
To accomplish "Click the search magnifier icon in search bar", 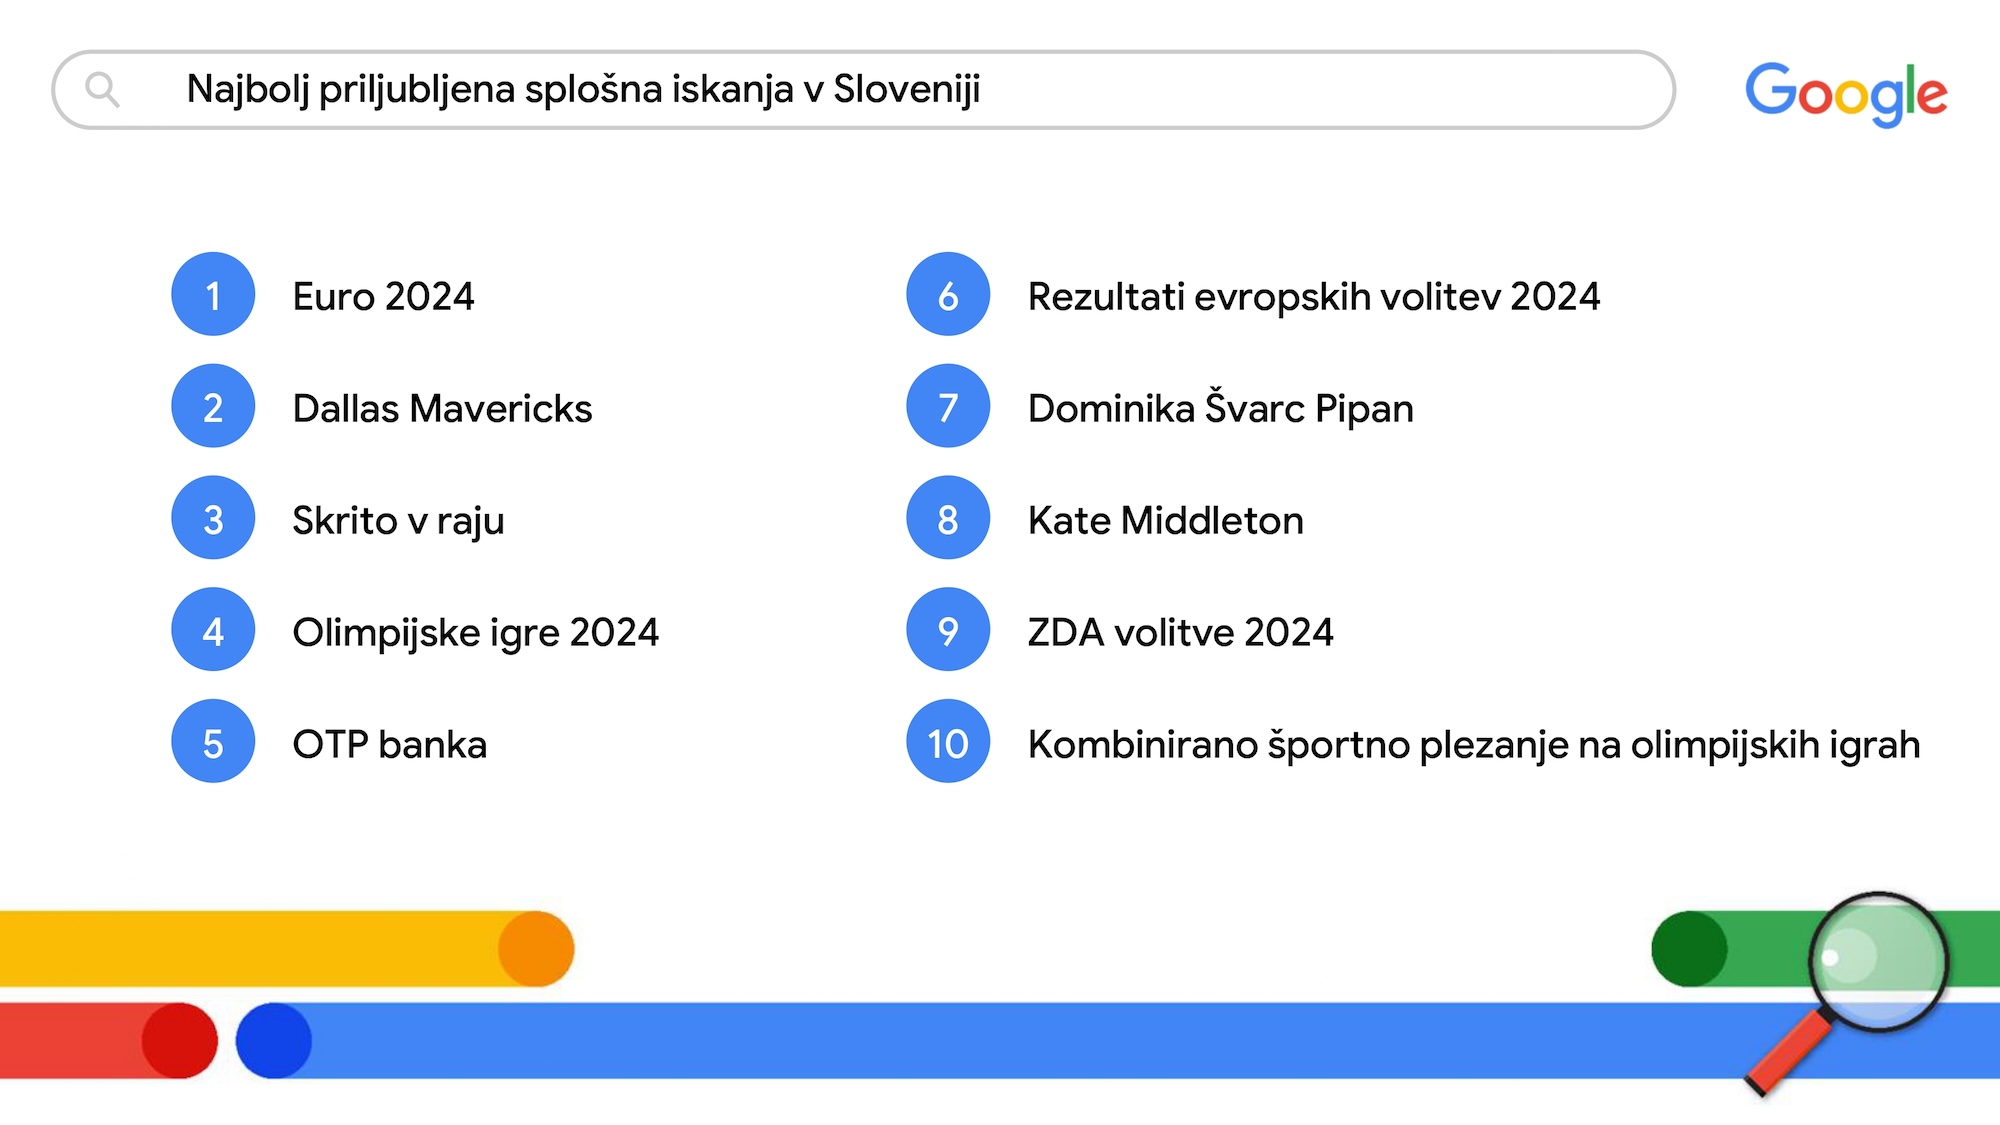I will (x=102, y=90).
